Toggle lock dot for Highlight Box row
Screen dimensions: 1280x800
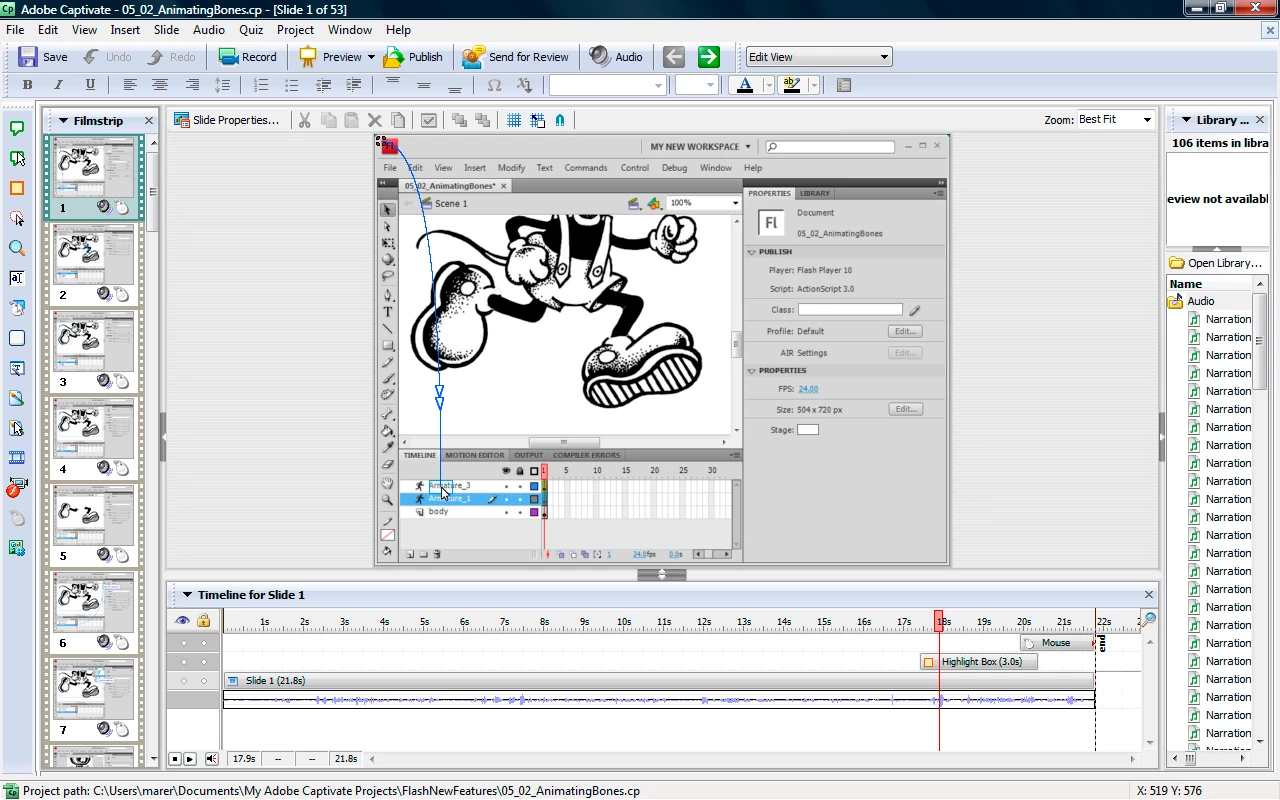(204, 662)
